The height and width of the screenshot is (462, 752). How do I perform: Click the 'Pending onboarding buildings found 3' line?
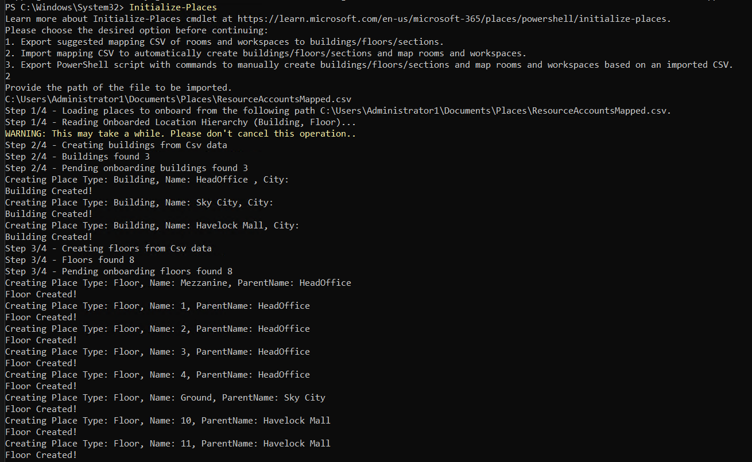tap(126, 168)
